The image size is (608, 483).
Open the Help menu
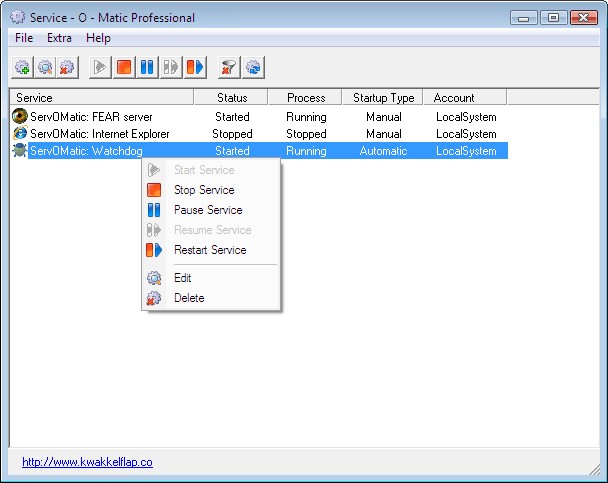pyautogui.click(x=98, y=38)
